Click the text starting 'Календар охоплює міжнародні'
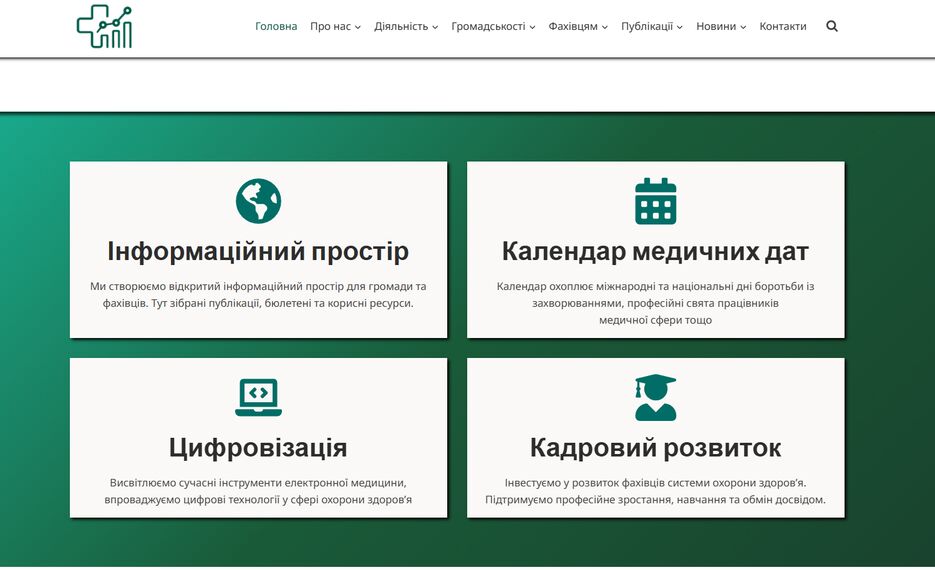Screen dimensions: 935x570 tap(655, 303)
